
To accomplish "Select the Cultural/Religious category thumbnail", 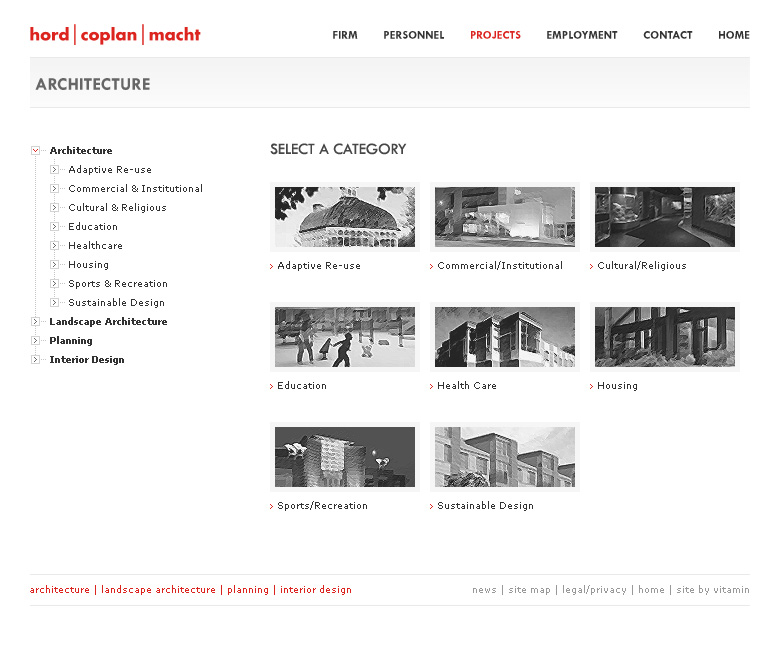I will coord(665,217).
